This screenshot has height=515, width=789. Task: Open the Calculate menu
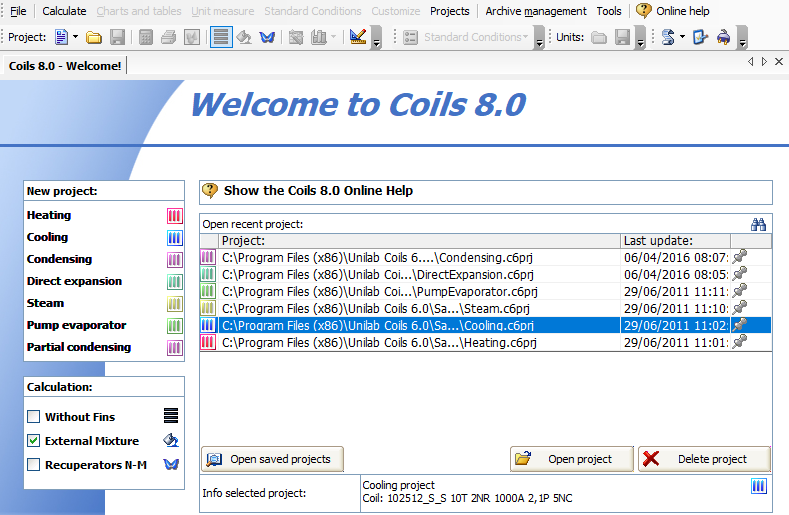pyautogui.click(x=64, y=11)
